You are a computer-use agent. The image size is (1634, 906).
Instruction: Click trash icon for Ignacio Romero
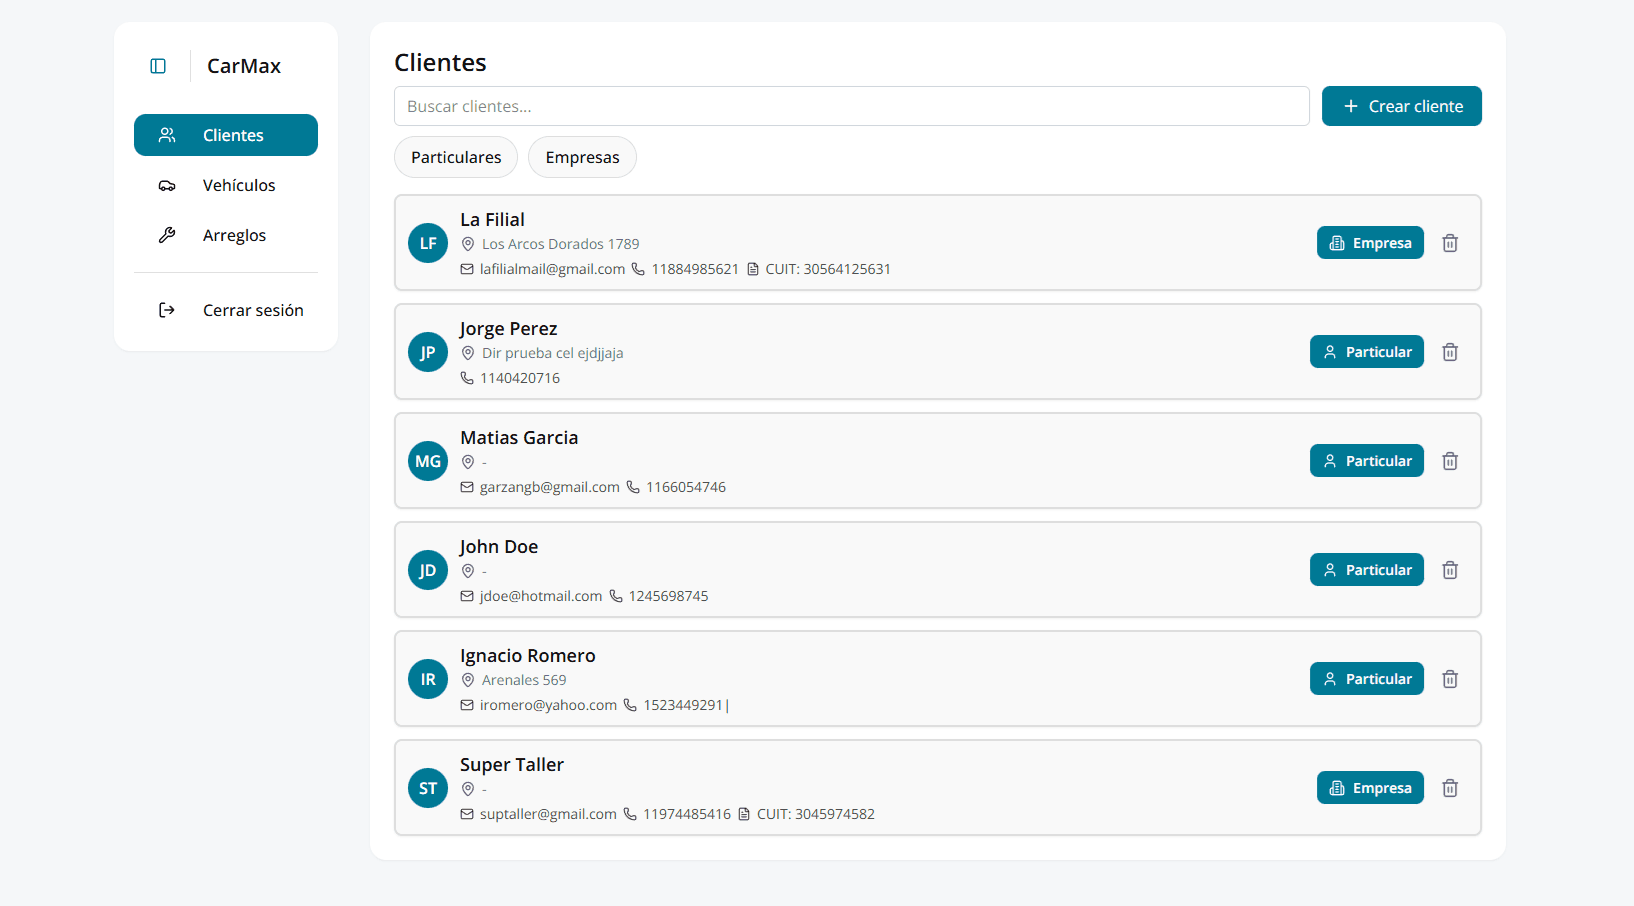[1450, 679]
